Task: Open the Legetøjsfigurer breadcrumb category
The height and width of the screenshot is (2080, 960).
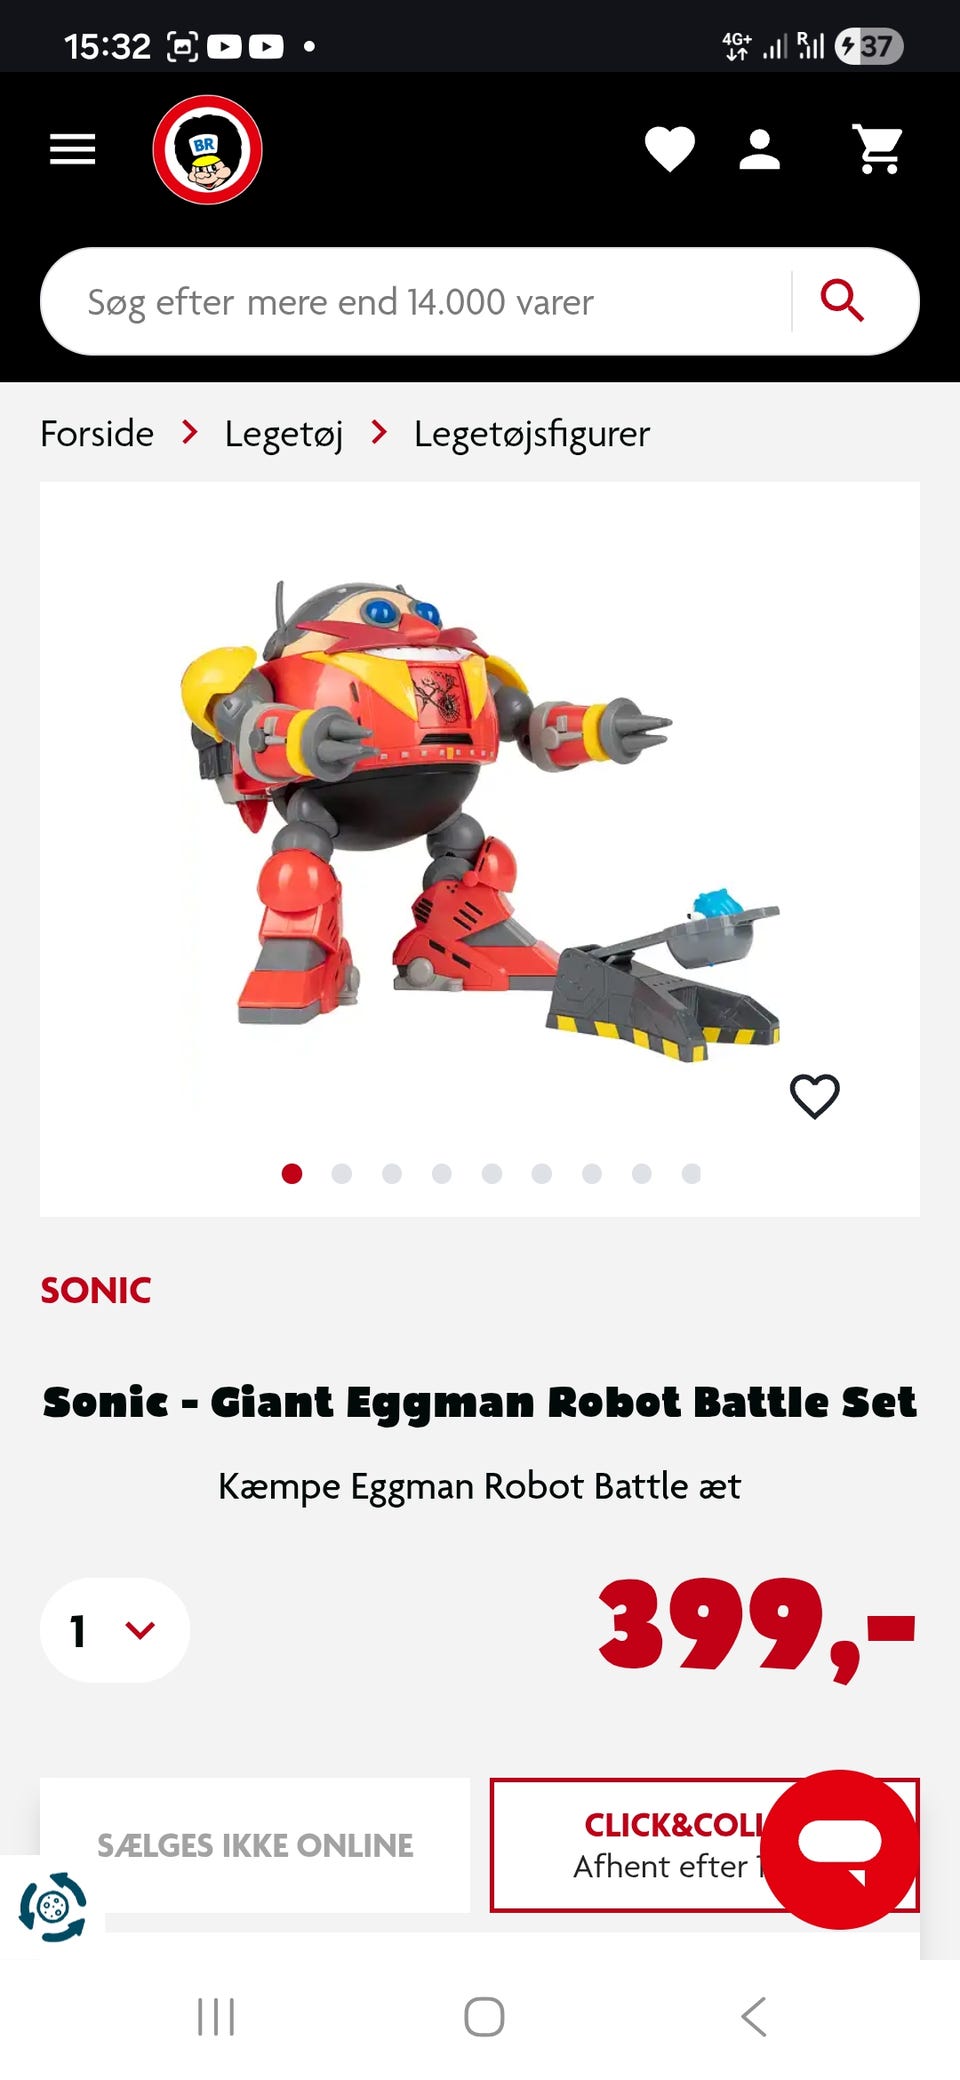Action: coord(532,434)
